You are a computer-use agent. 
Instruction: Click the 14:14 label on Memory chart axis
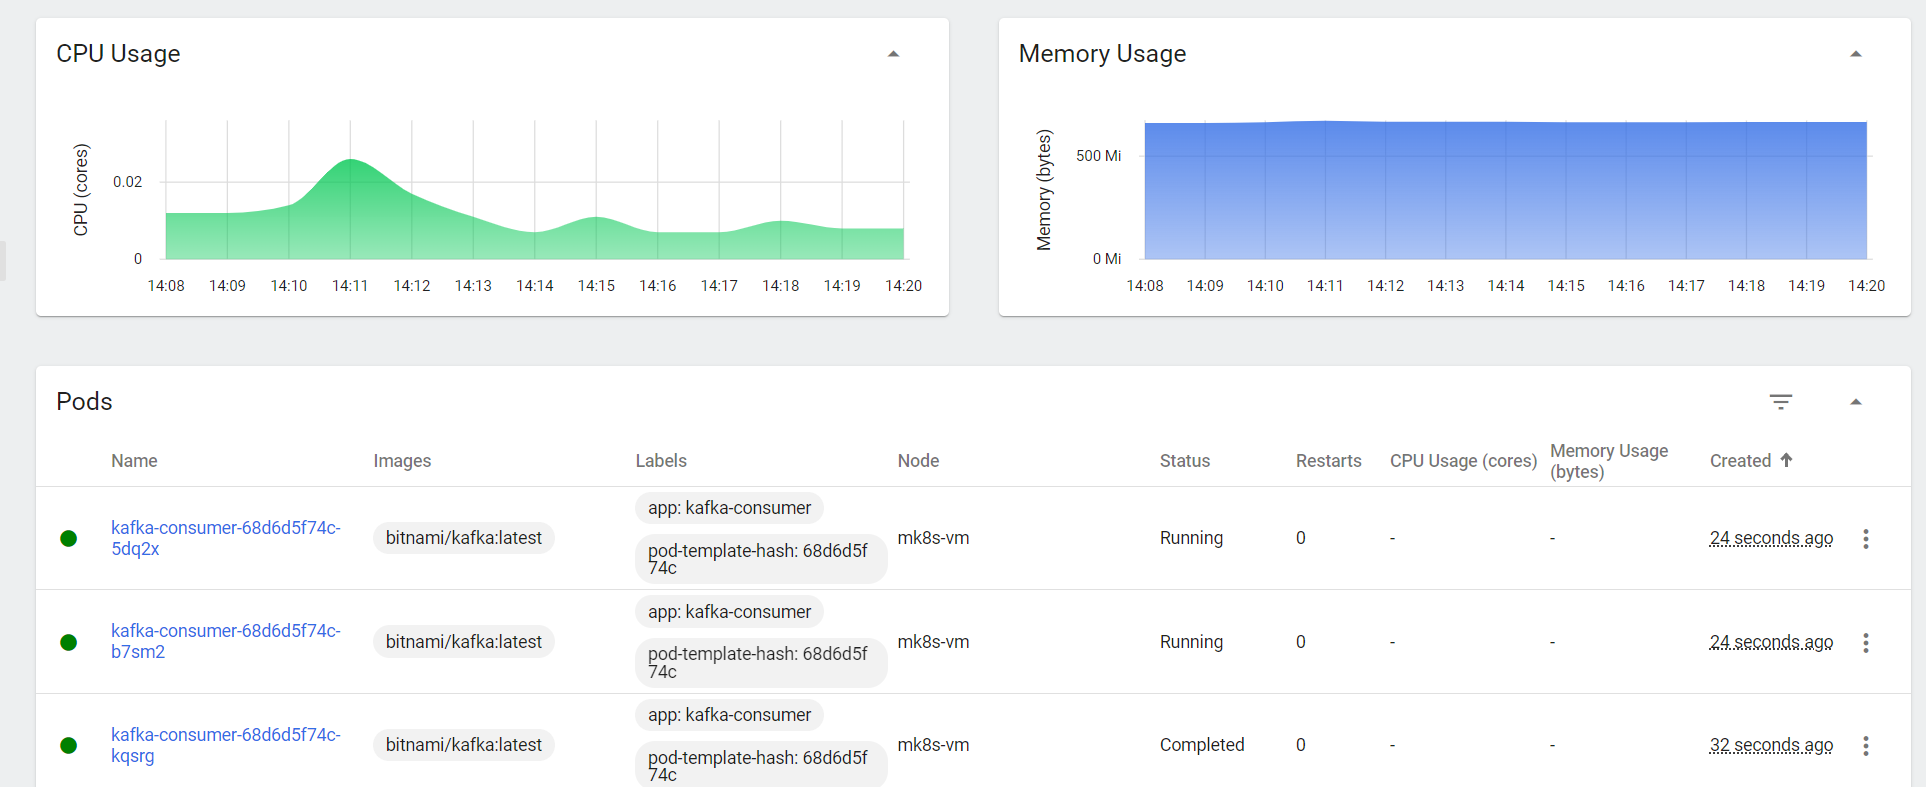click(x=1505, y=286)
